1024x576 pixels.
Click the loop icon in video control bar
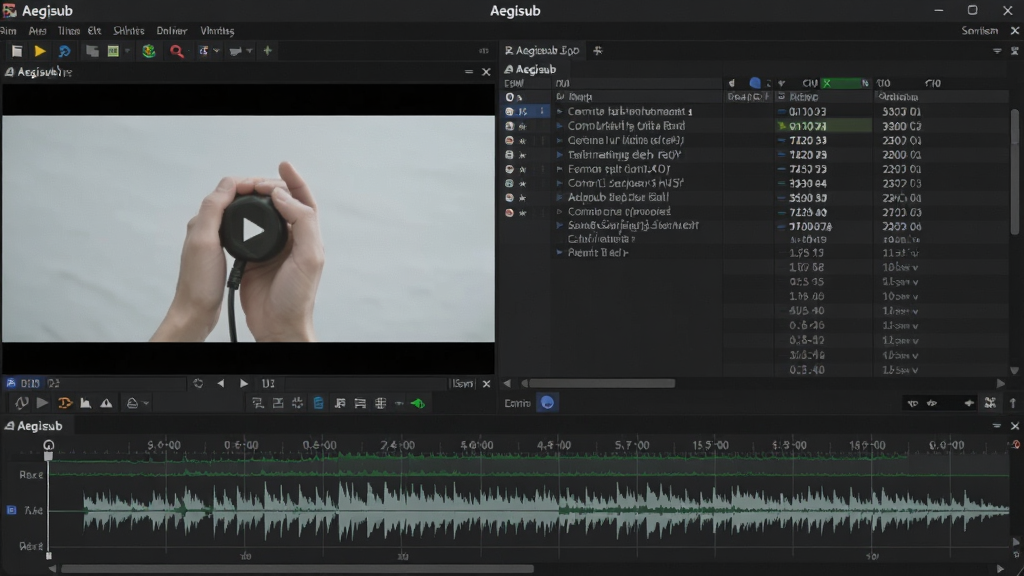(x=198, y=383)
